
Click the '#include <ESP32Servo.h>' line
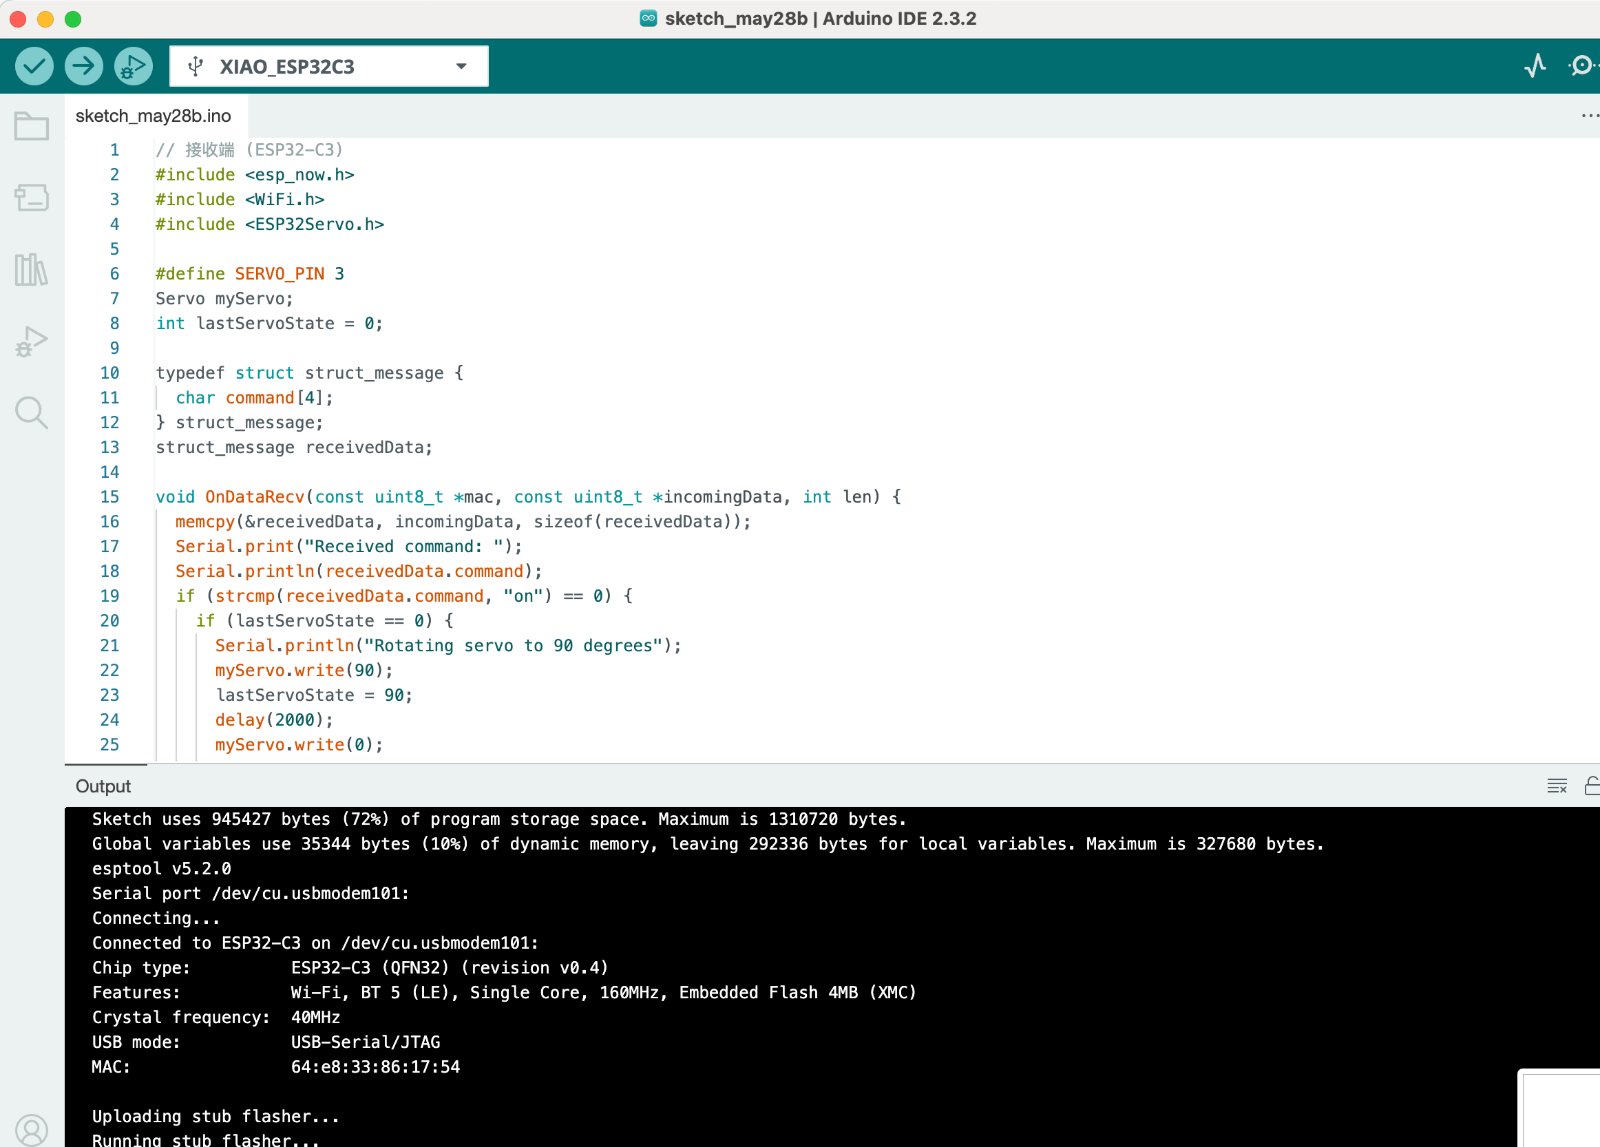[x=270, y=225]
